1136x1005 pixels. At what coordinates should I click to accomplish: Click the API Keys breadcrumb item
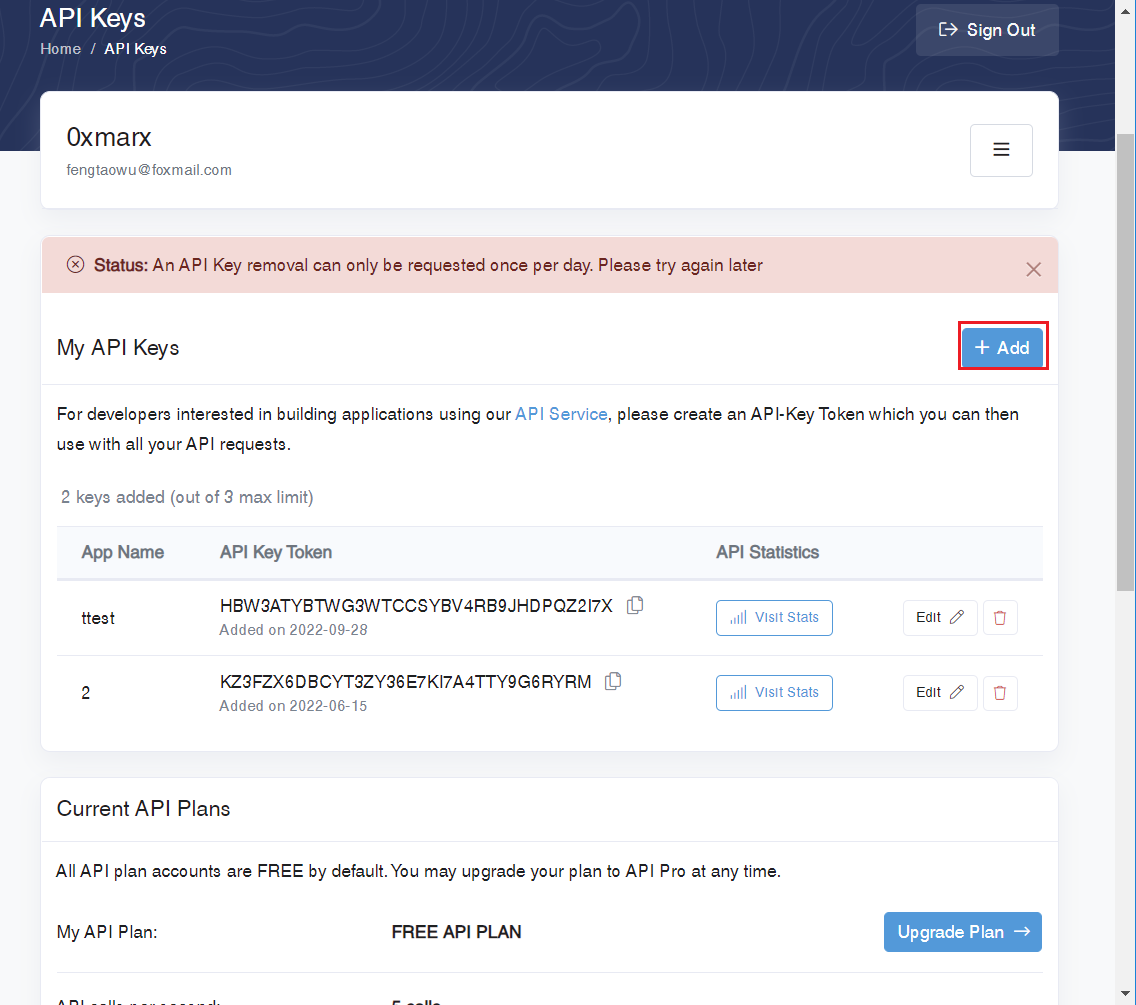coord(135,49)
